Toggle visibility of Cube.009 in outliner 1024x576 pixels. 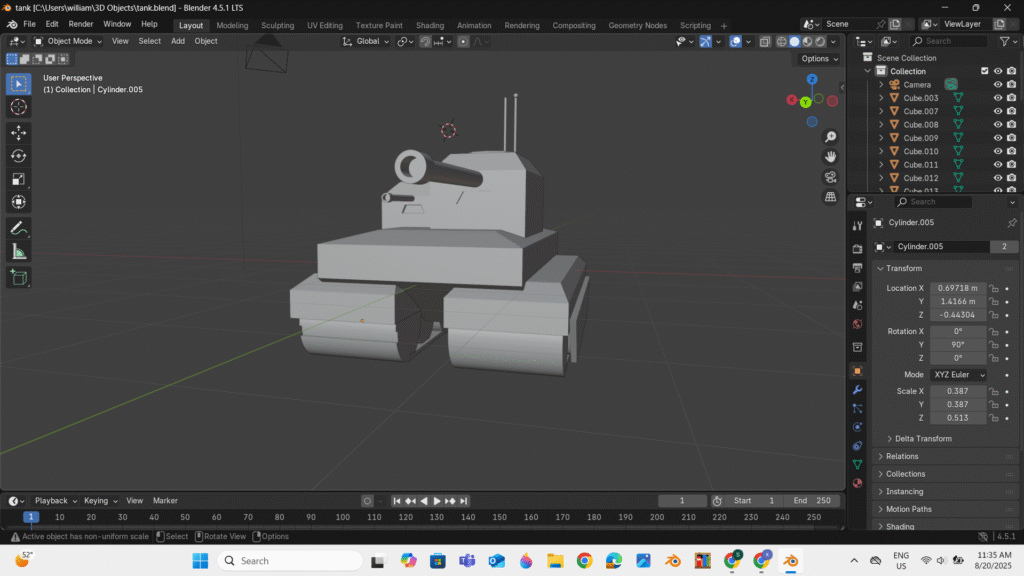(997, 138)
